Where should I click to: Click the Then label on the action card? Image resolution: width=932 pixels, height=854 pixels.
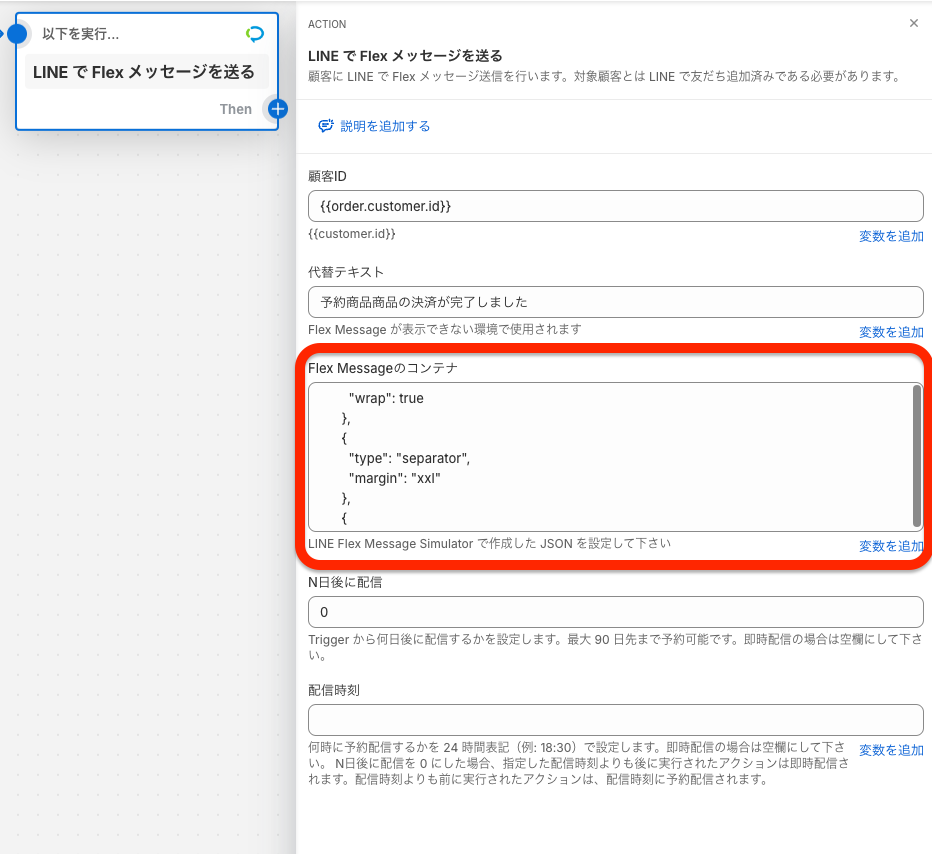[235, 109]
